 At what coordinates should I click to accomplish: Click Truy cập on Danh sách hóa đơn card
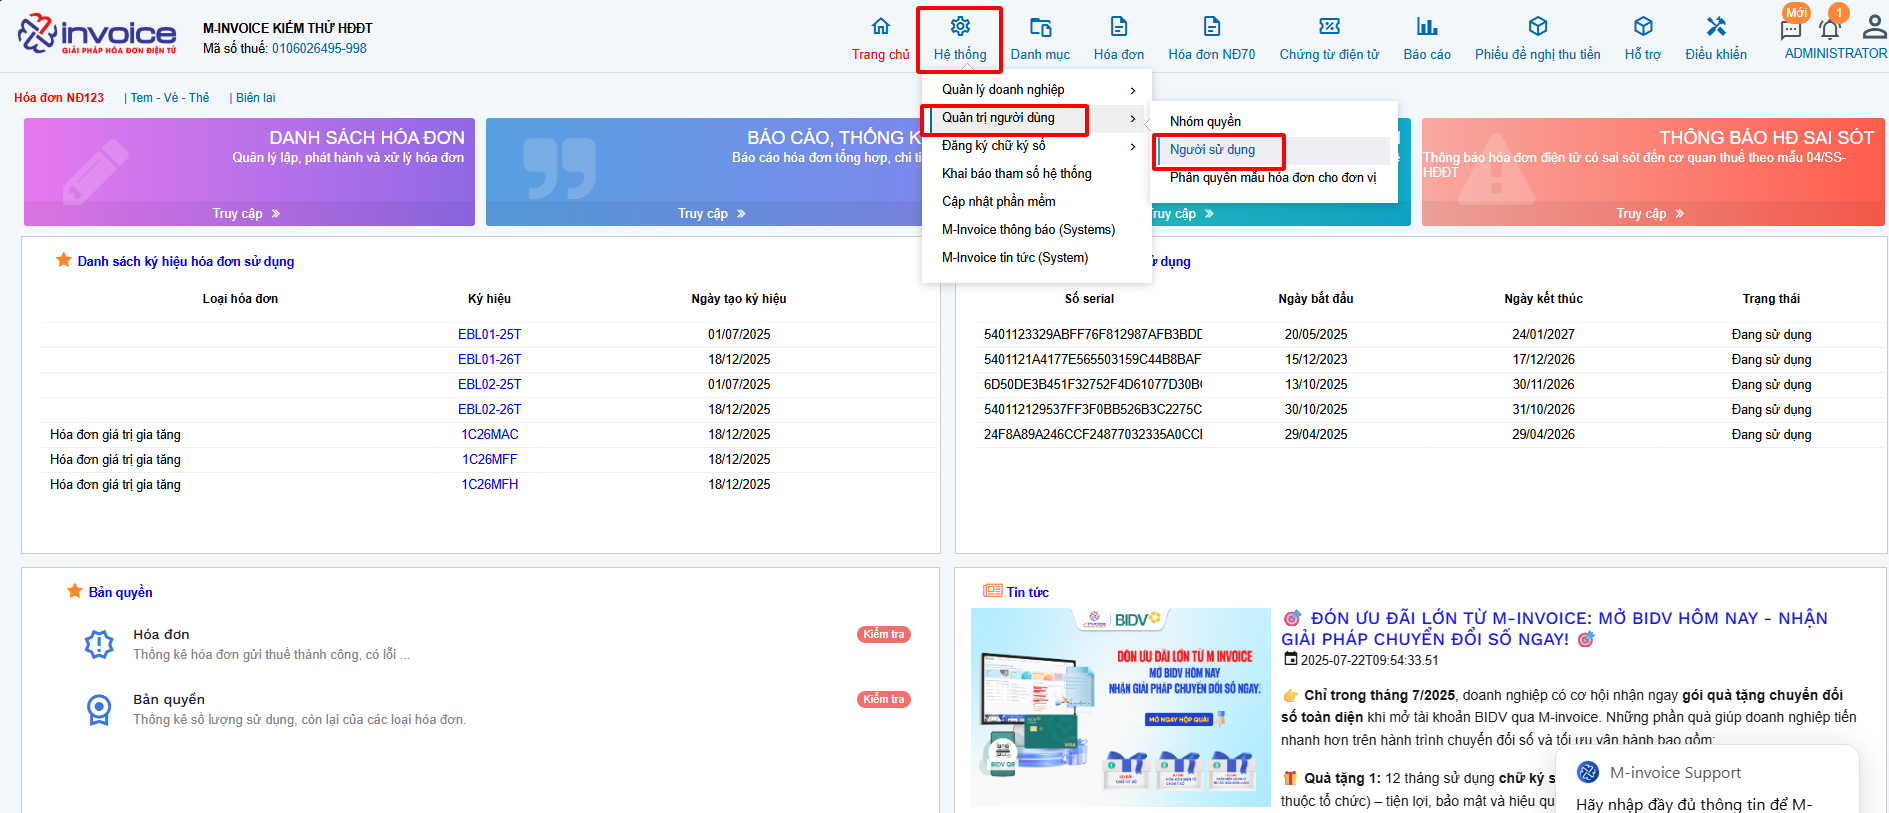coord(246,214)
